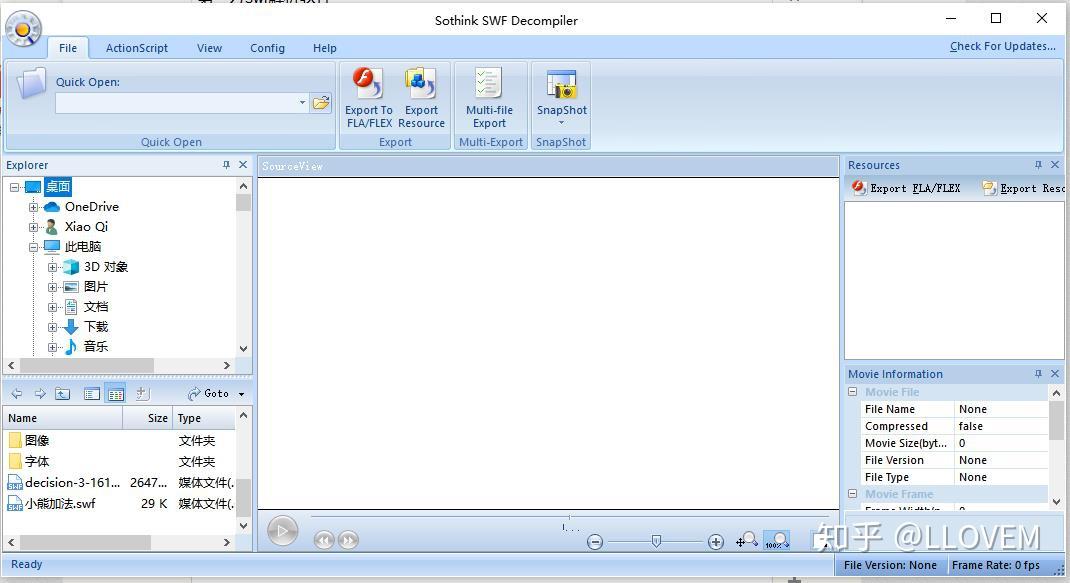Go up one folder level
Viewport: 1070px width, 583px height.
(x=63, y=394)
